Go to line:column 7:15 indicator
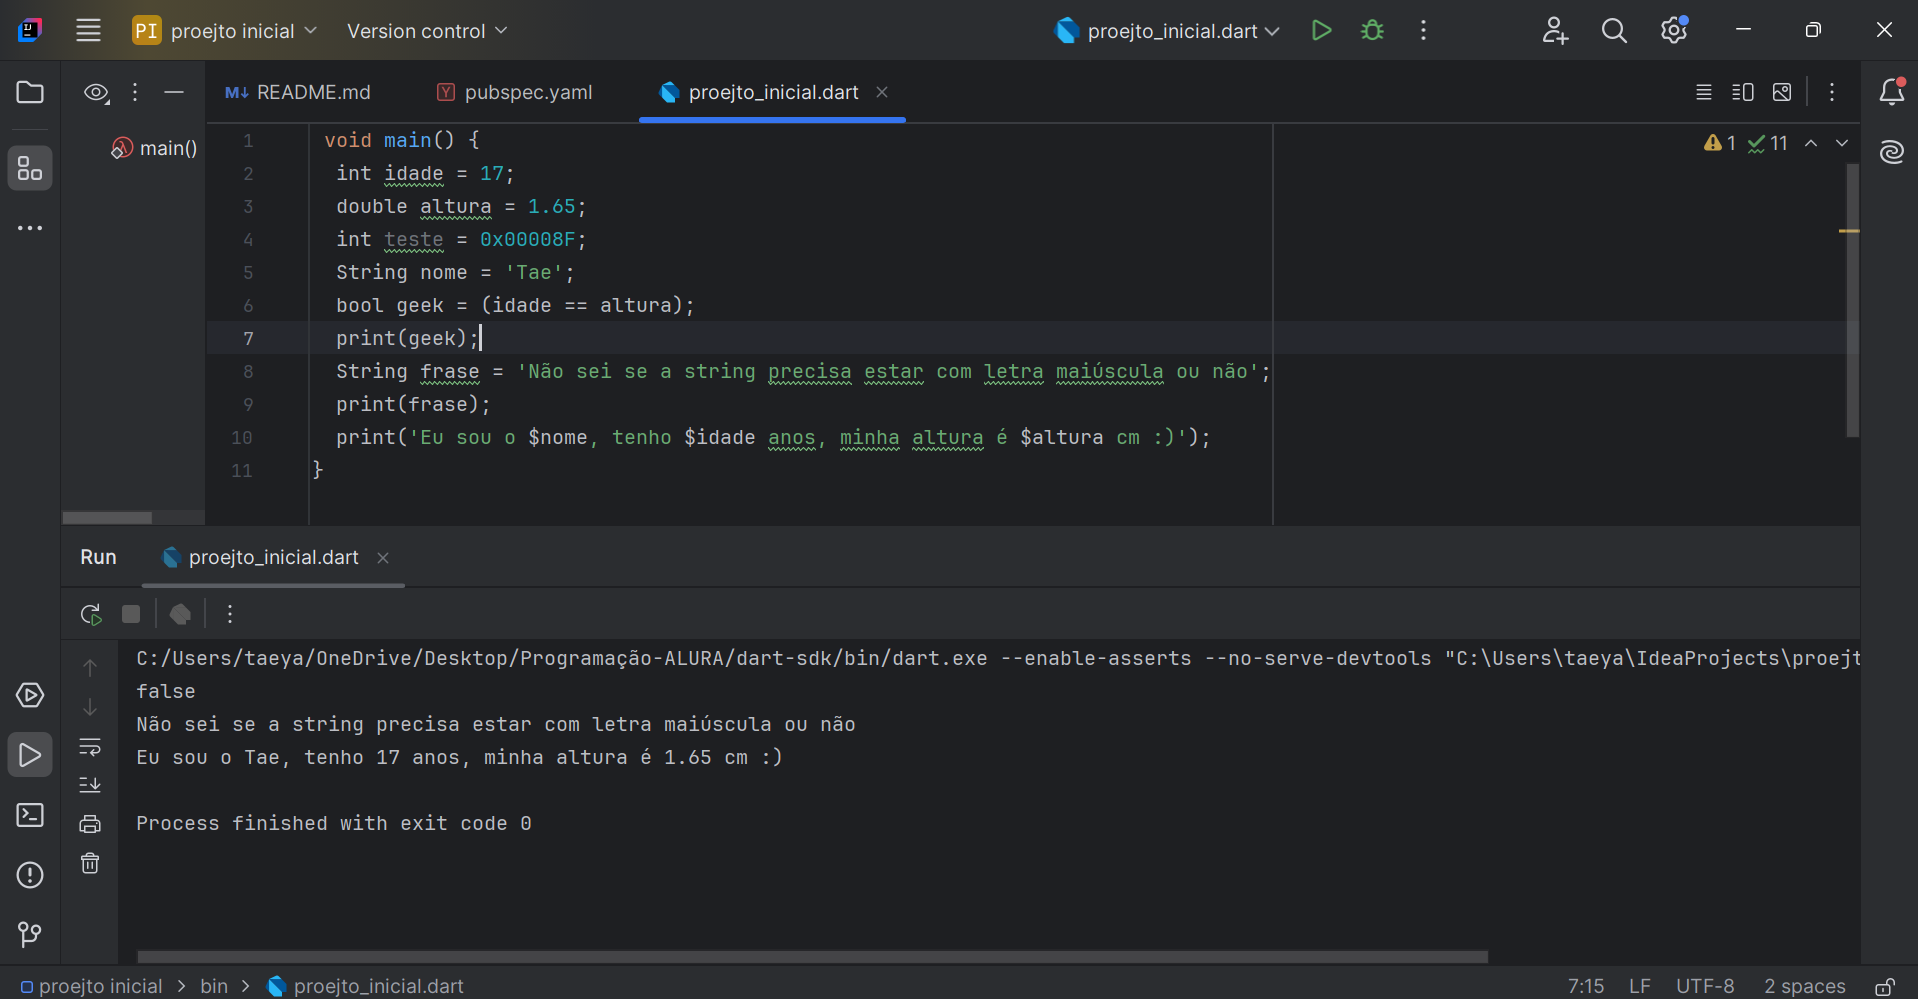This screenshot has height=999, width=1918. click(x=1586, y=986)
